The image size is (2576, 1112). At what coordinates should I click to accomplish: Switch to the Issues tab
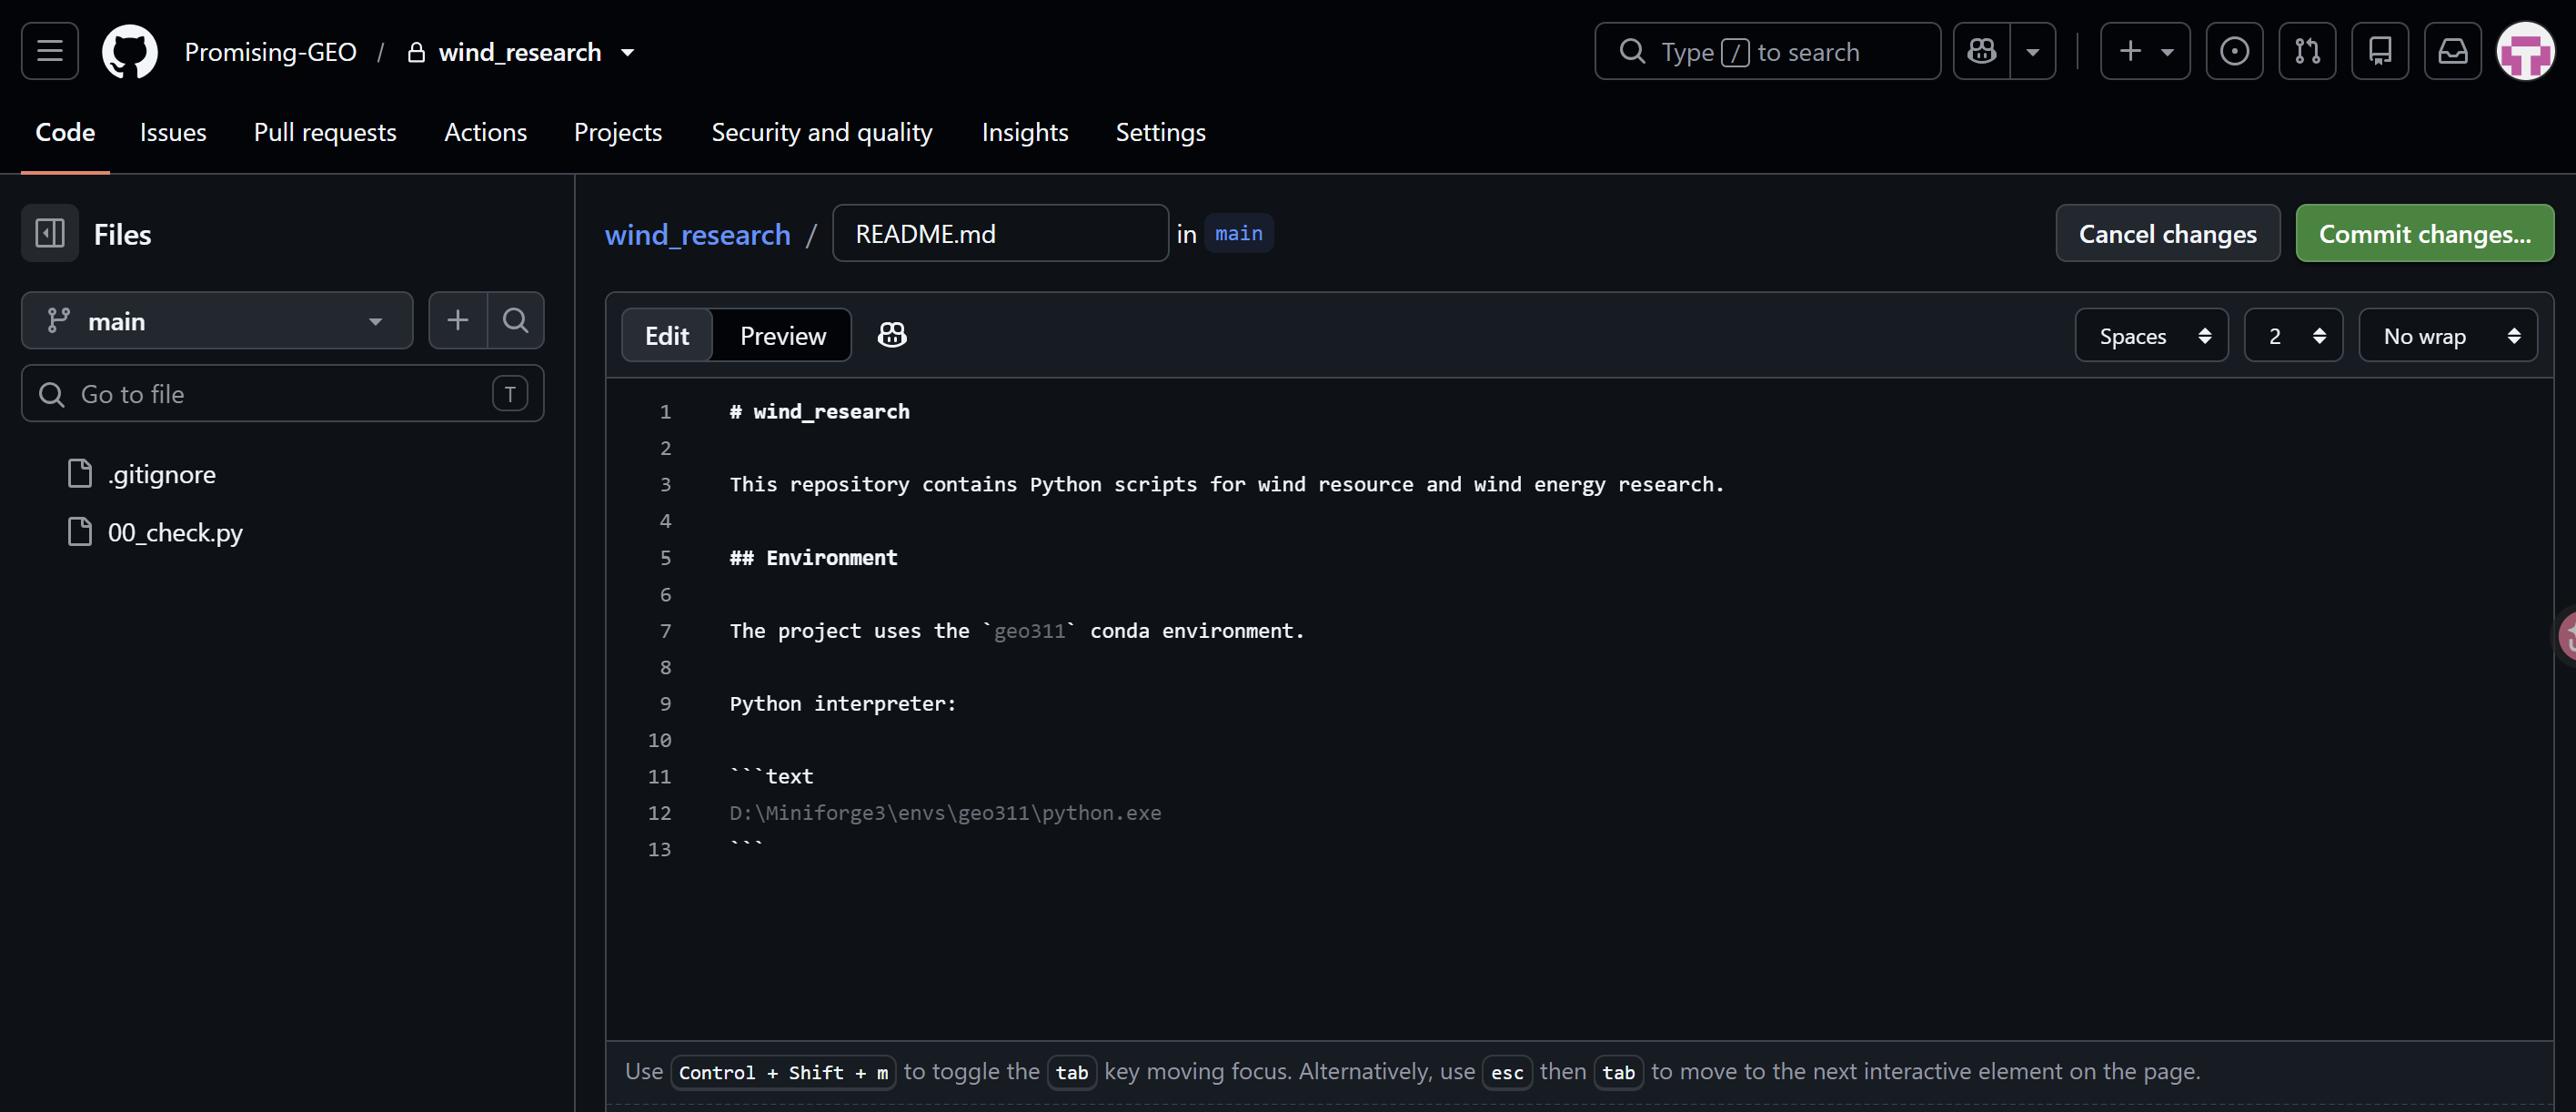[x=173, y=132]
